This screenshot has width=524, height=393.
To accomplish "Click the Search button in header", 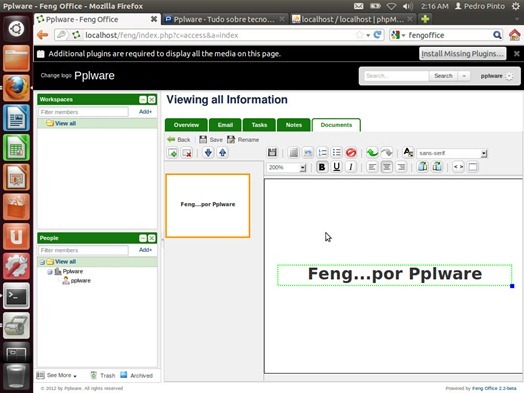I will pyautogui.click(x=443, y=76).
